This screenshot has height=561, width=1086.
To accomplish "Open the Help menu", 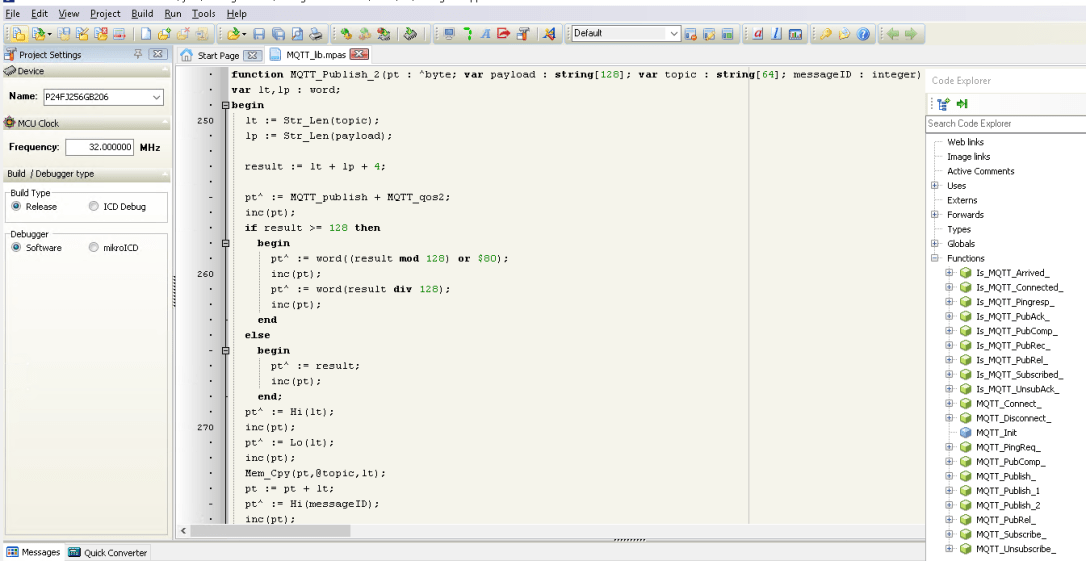I will [236, 13].
